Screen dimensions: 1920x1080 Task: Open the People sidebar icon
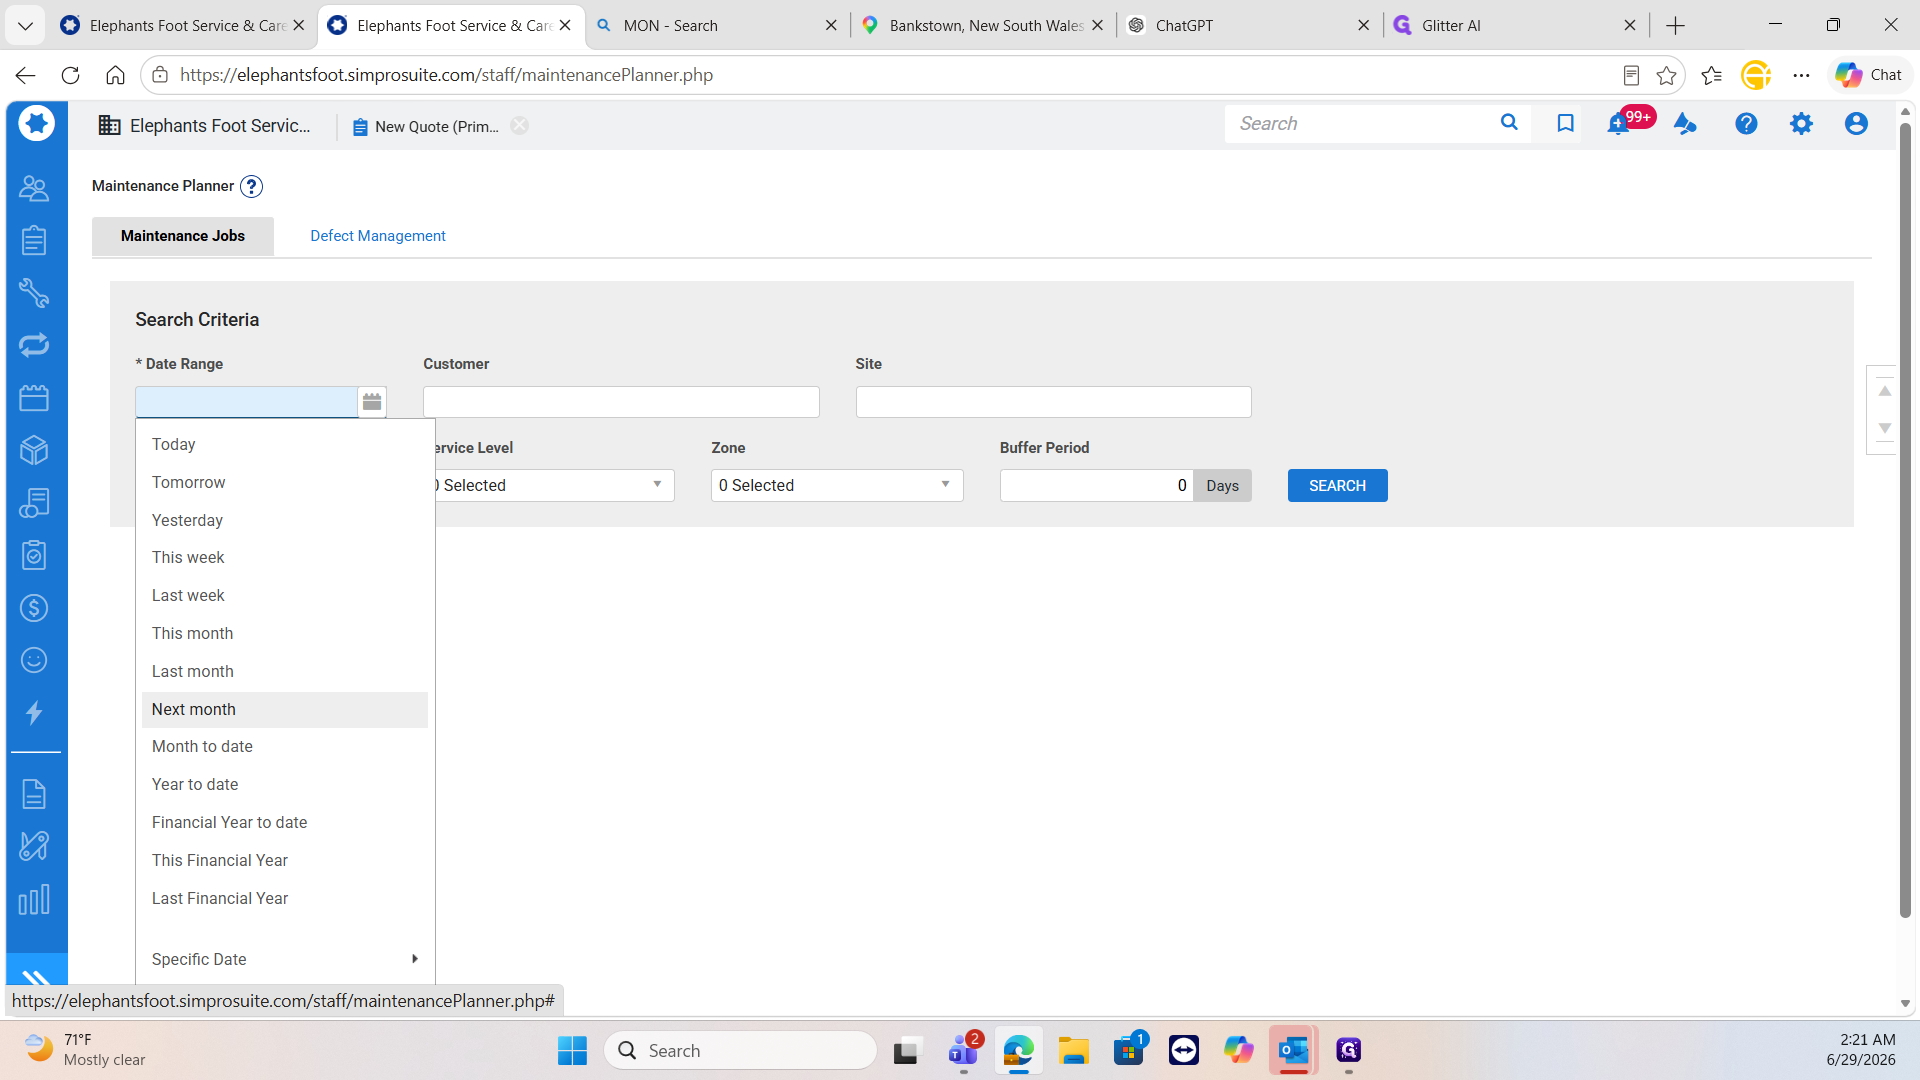[x=34, y=188]
